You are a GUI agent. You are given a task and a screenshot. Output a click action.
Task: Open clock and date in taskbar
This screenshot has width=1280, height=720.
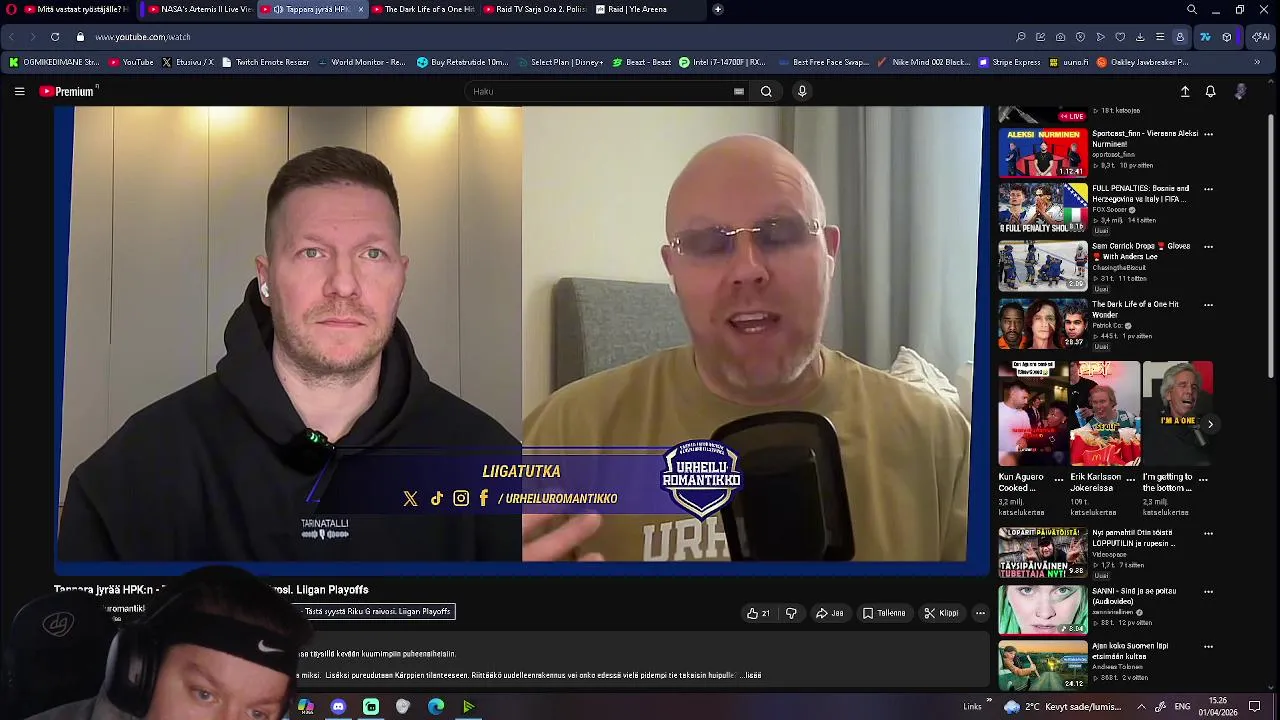1218,706
